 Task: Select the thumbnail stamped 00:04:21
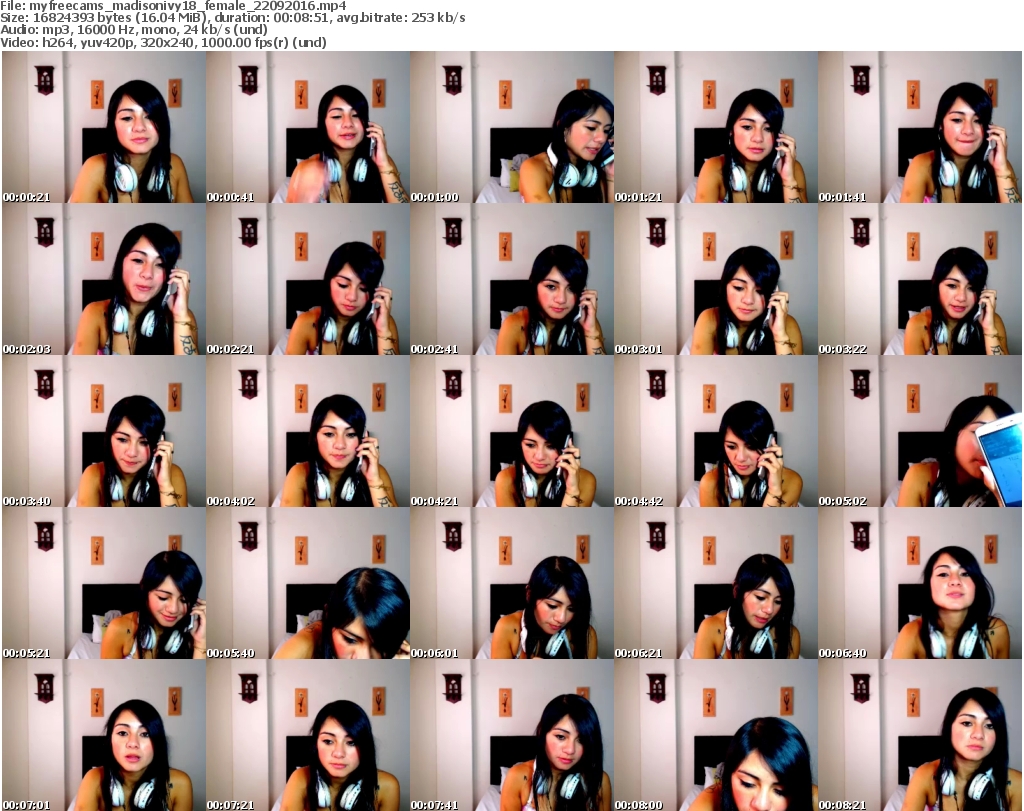[x=512, y=432]
